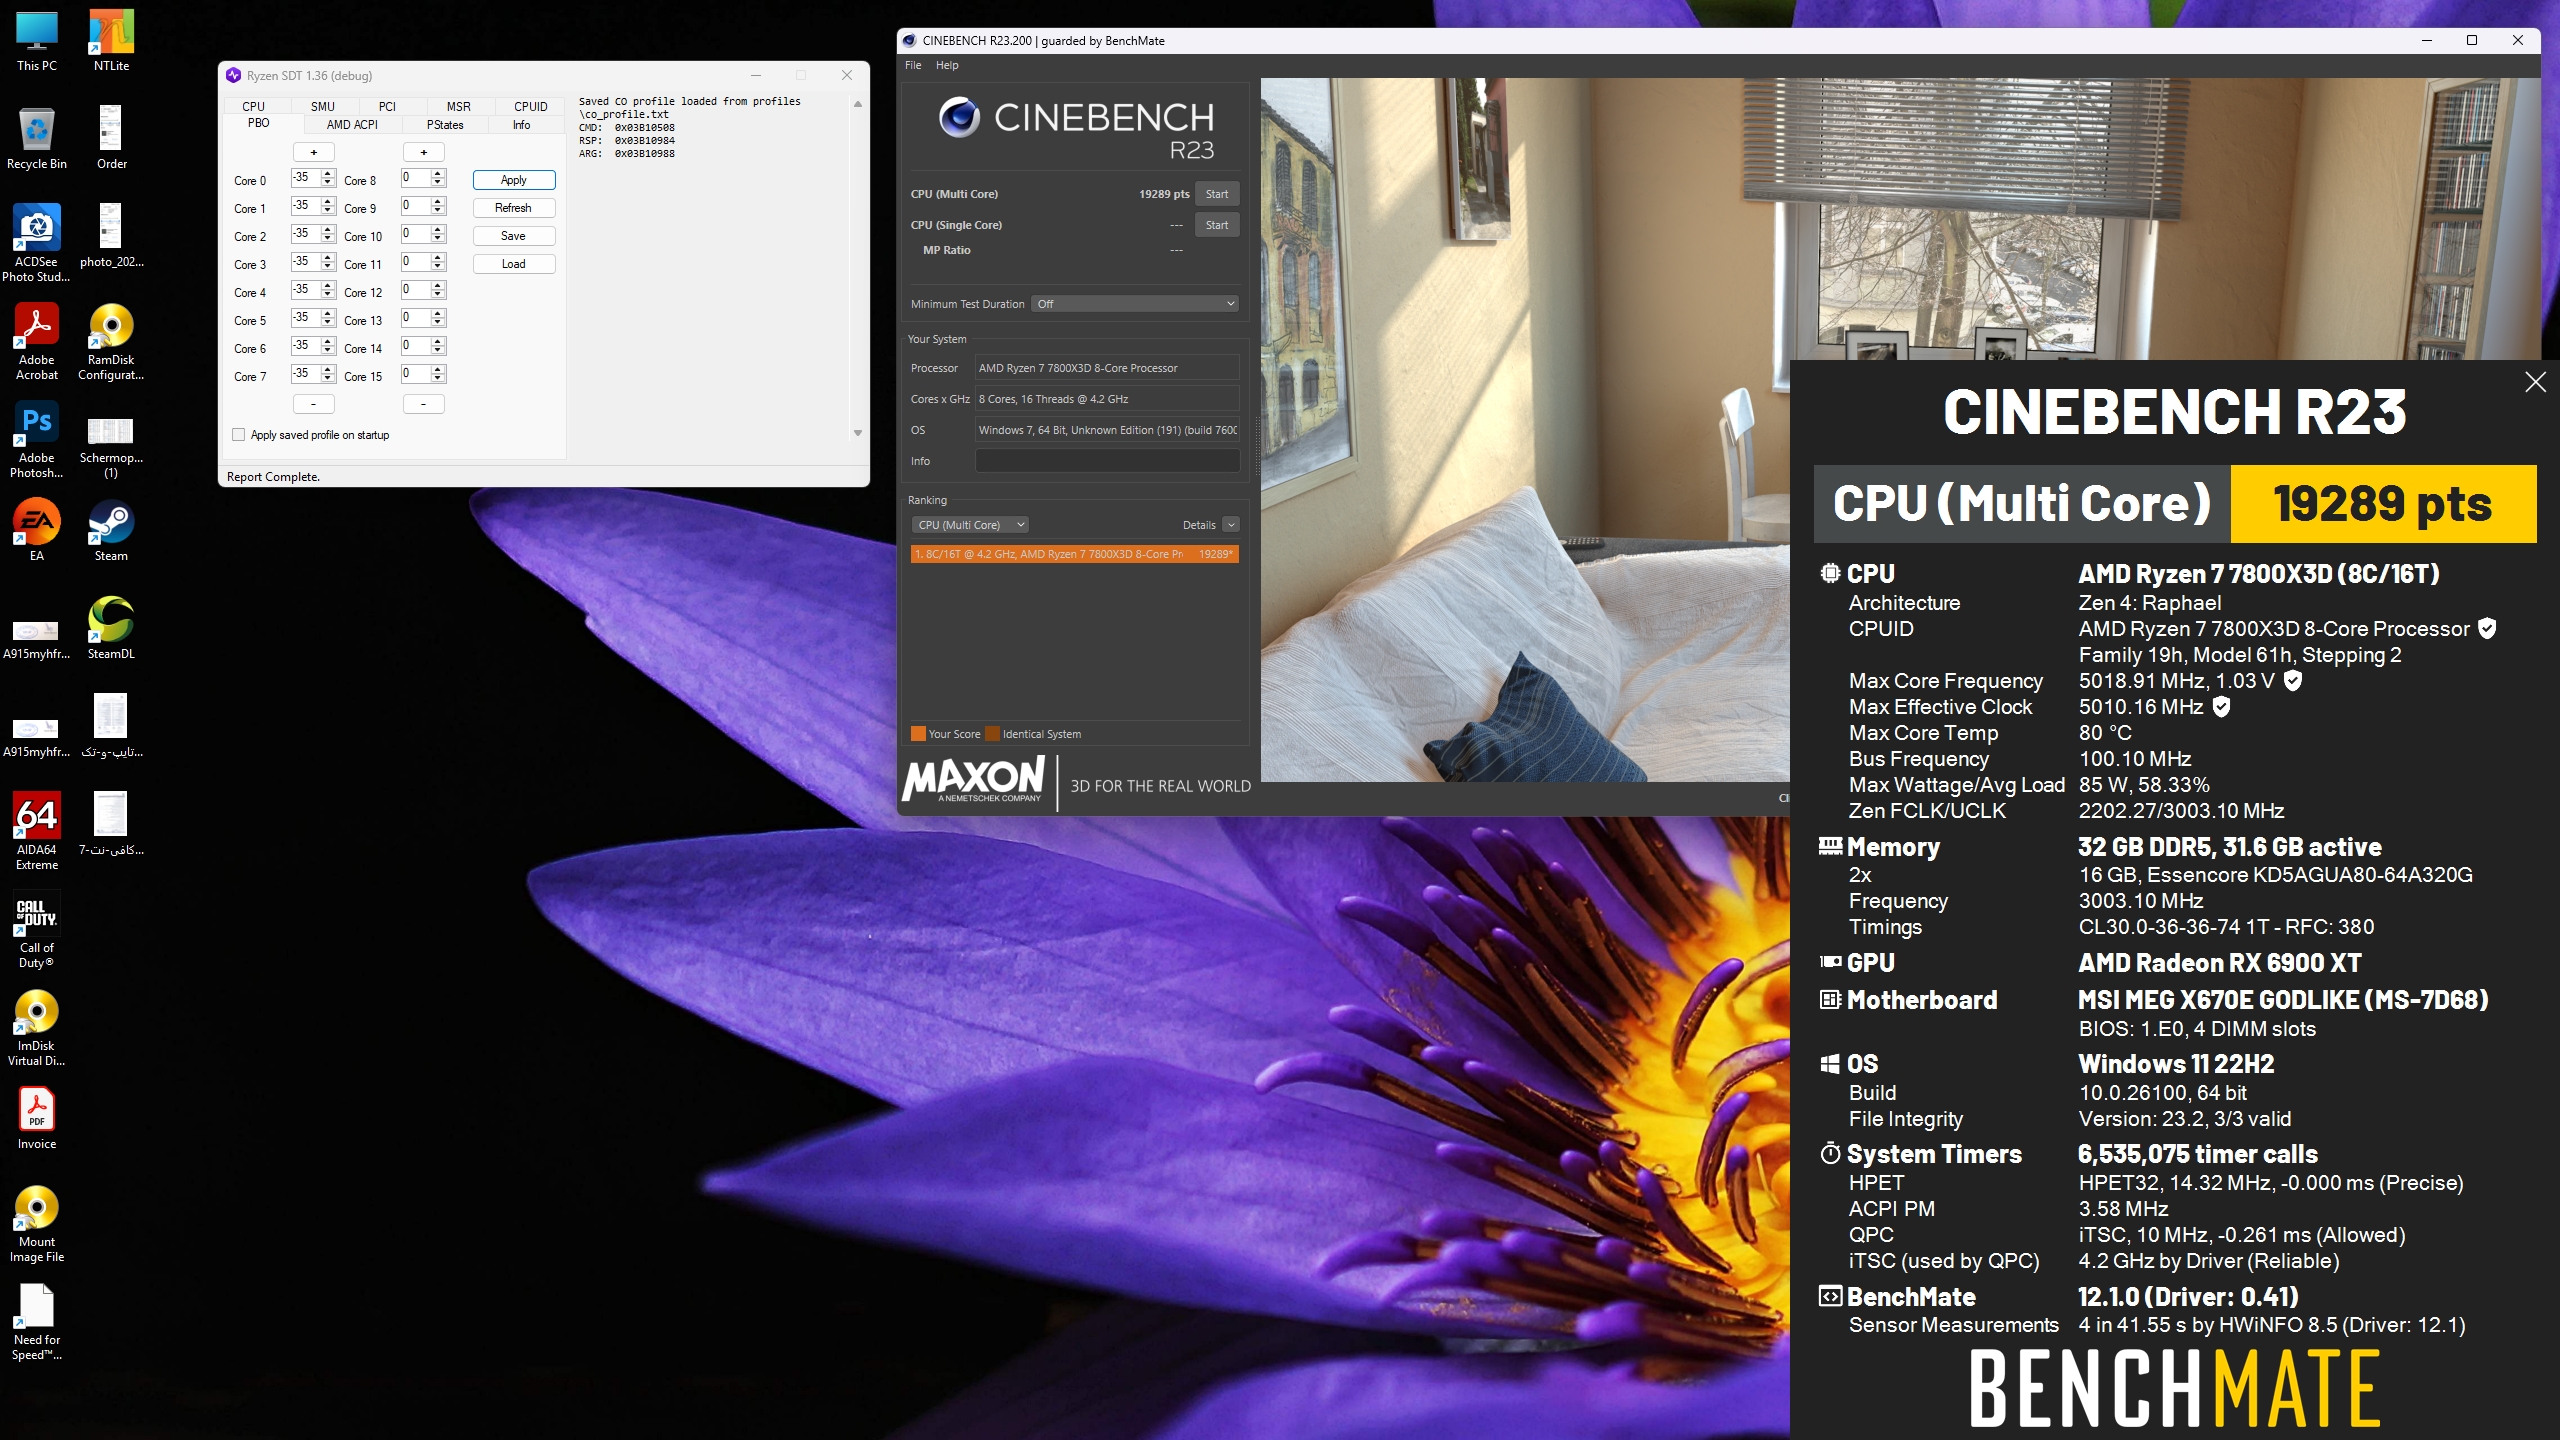Open Cinebench Help menu
This screenshot has width=2560, height=1440.
pyautogui.click(x=947, y=65)
